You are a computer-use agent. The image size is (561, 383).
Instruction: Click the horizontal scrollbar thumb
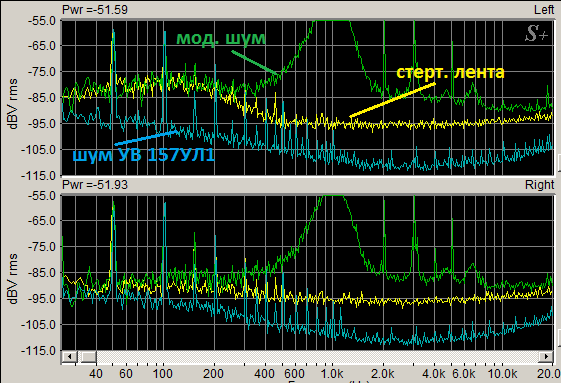click(87, 357)
